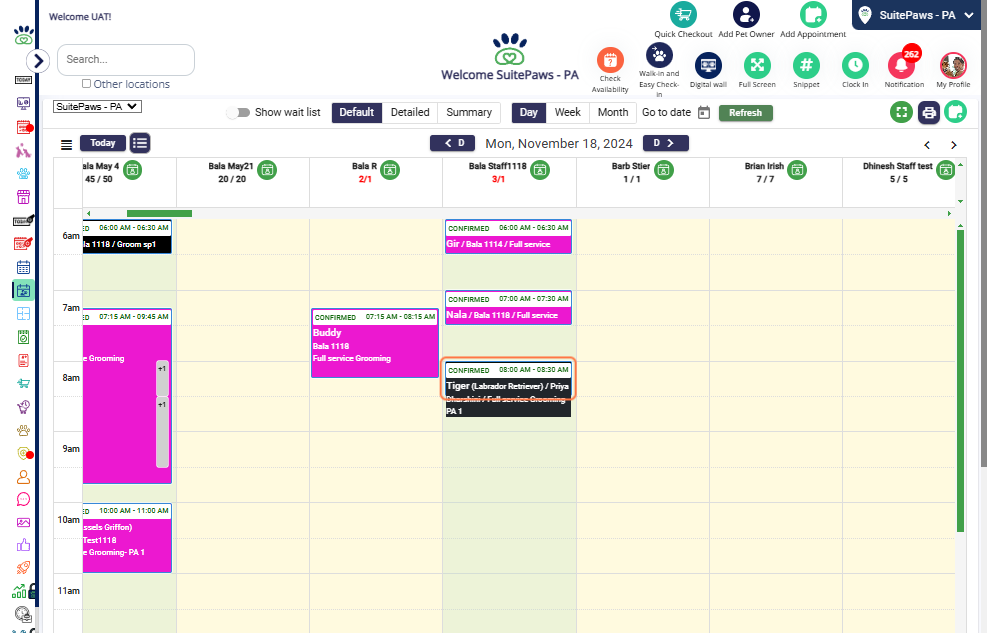Click the hamburger menu icon beside Today
This screenshot has width=987, height=633.
[x=66, y=145]
